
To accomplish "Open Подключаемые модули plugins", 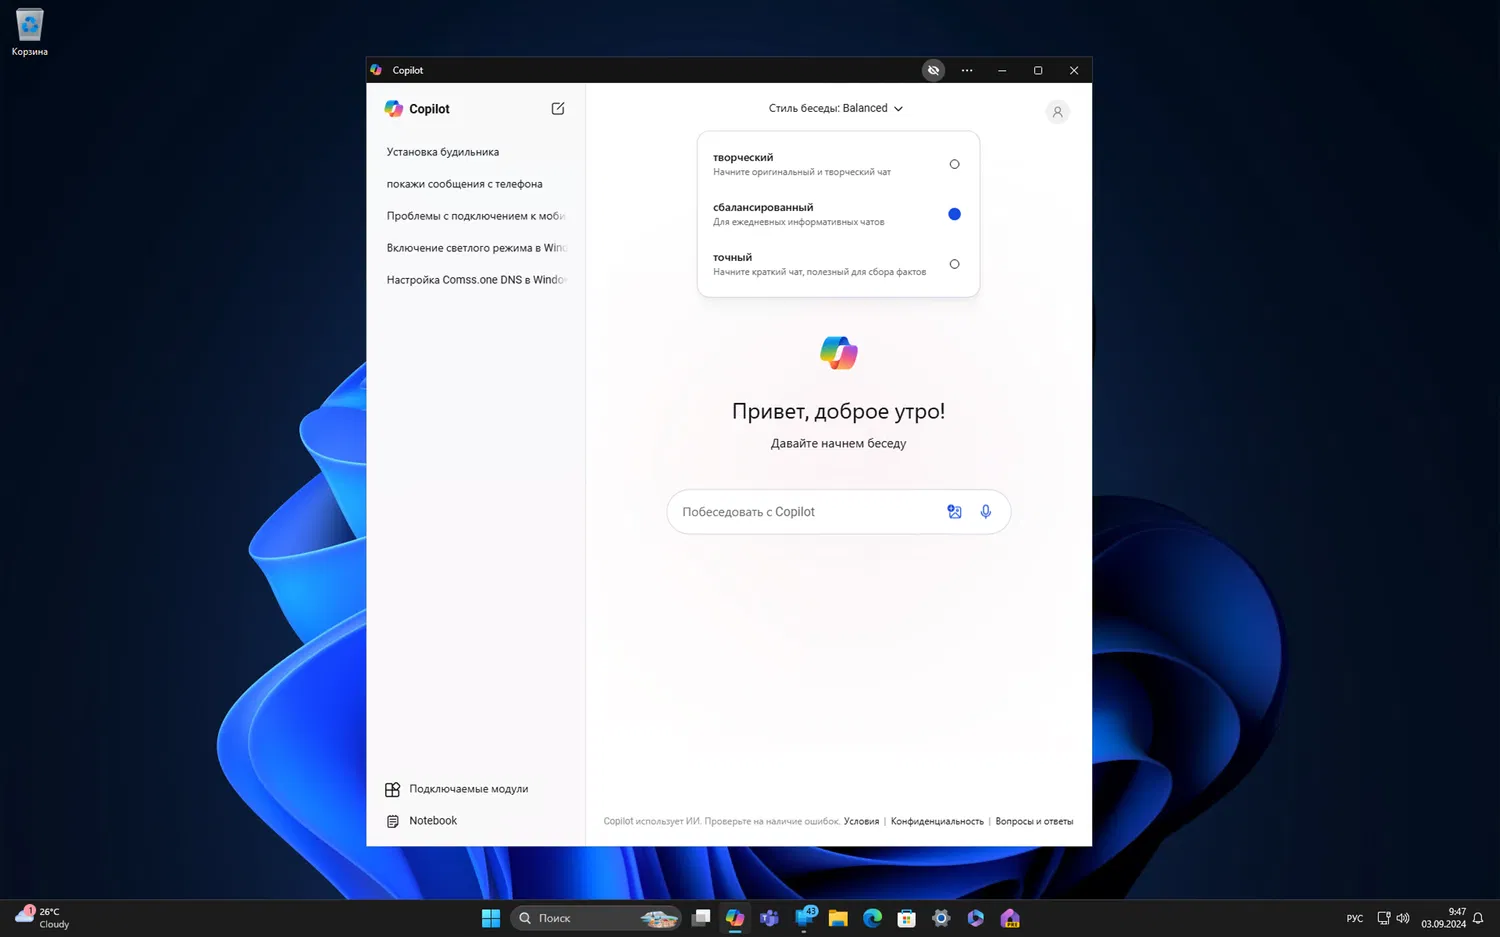I will pos(467,789).
